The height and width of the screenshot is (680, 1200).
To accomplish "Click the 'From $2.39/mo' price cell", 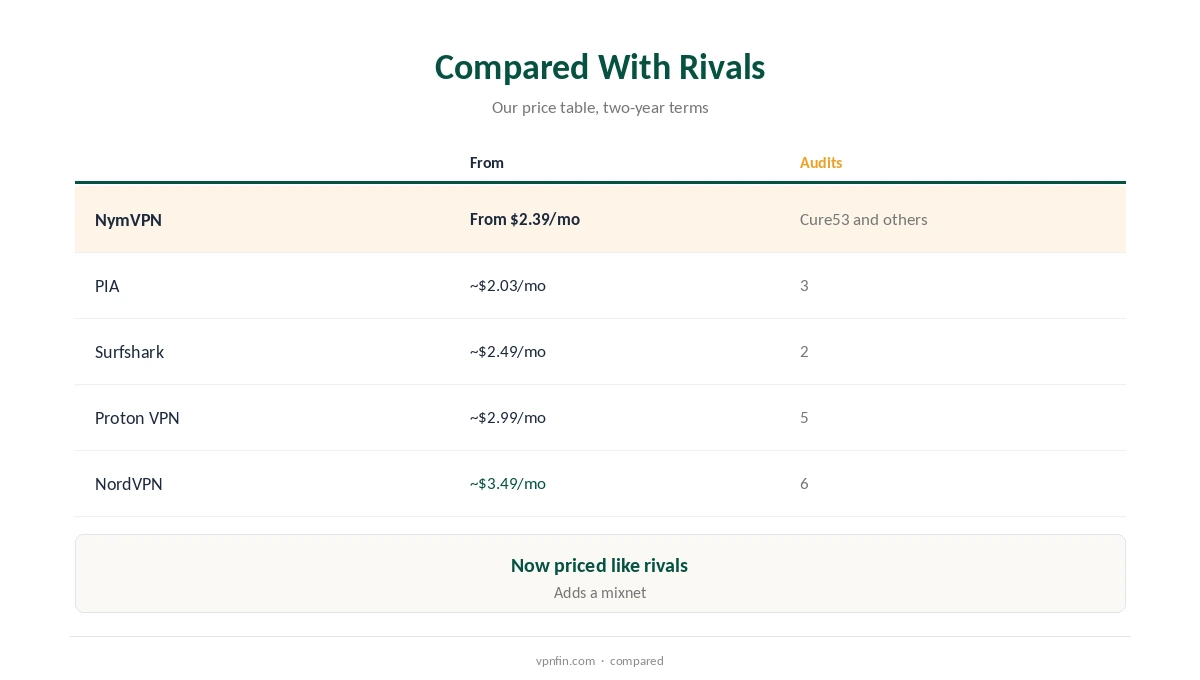I will coord(525,219).
